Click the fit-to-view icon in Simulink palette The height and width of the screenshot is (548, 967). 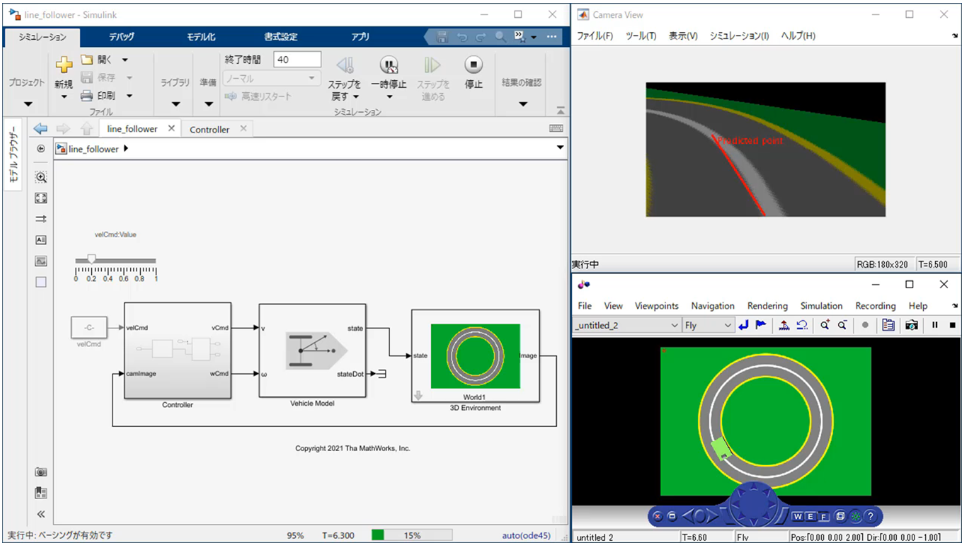[x=41, y=198]
